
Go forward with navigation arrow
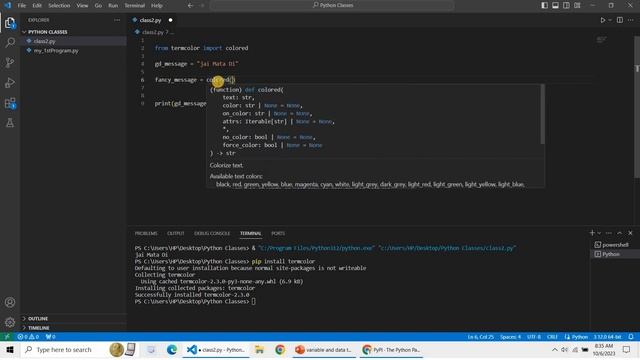[202, 5]
